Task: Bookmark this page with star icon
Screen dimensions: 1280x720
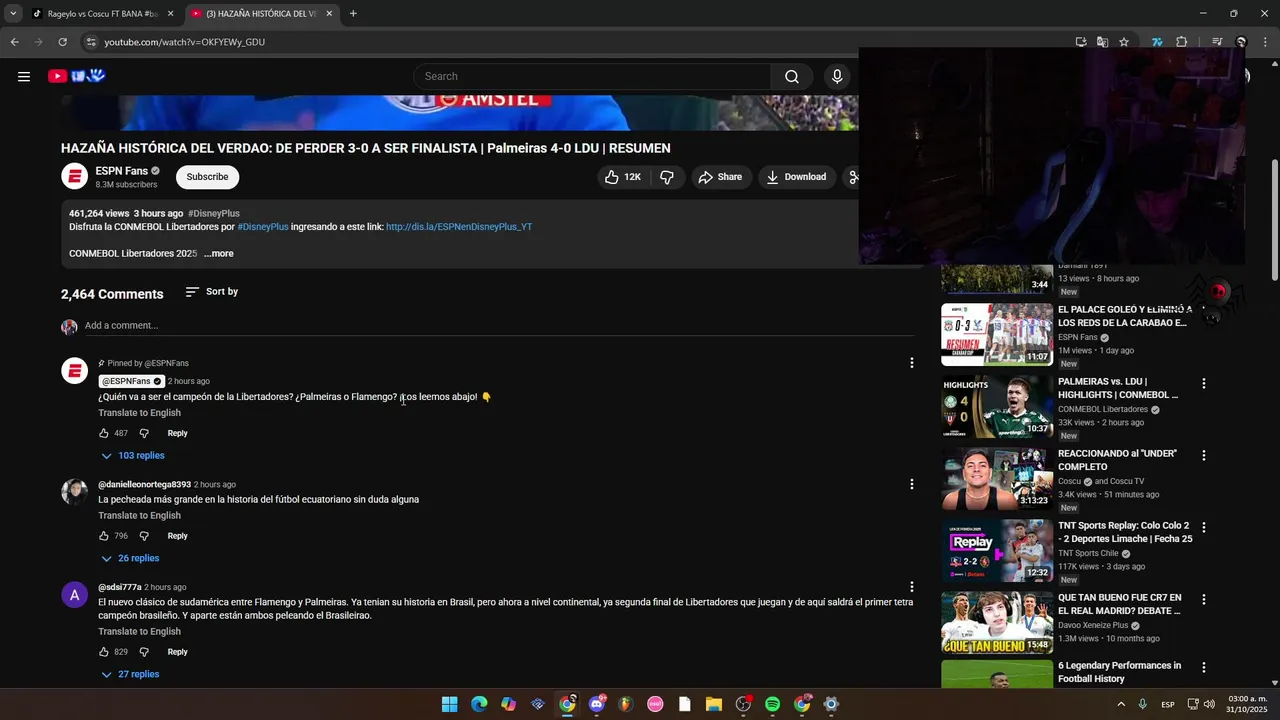Action: pos(1124,42)
